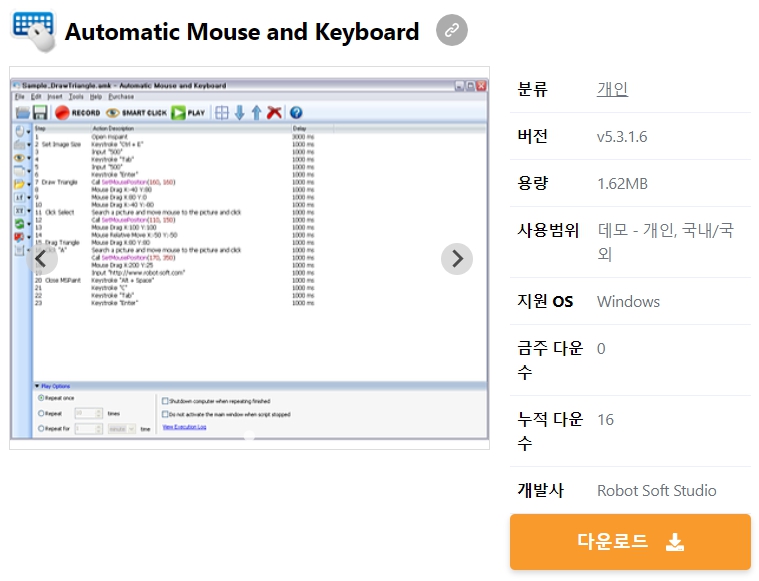759x581 pixels.
Task: Select the 'Repeat for' radio button
Action: click(41, 428)
